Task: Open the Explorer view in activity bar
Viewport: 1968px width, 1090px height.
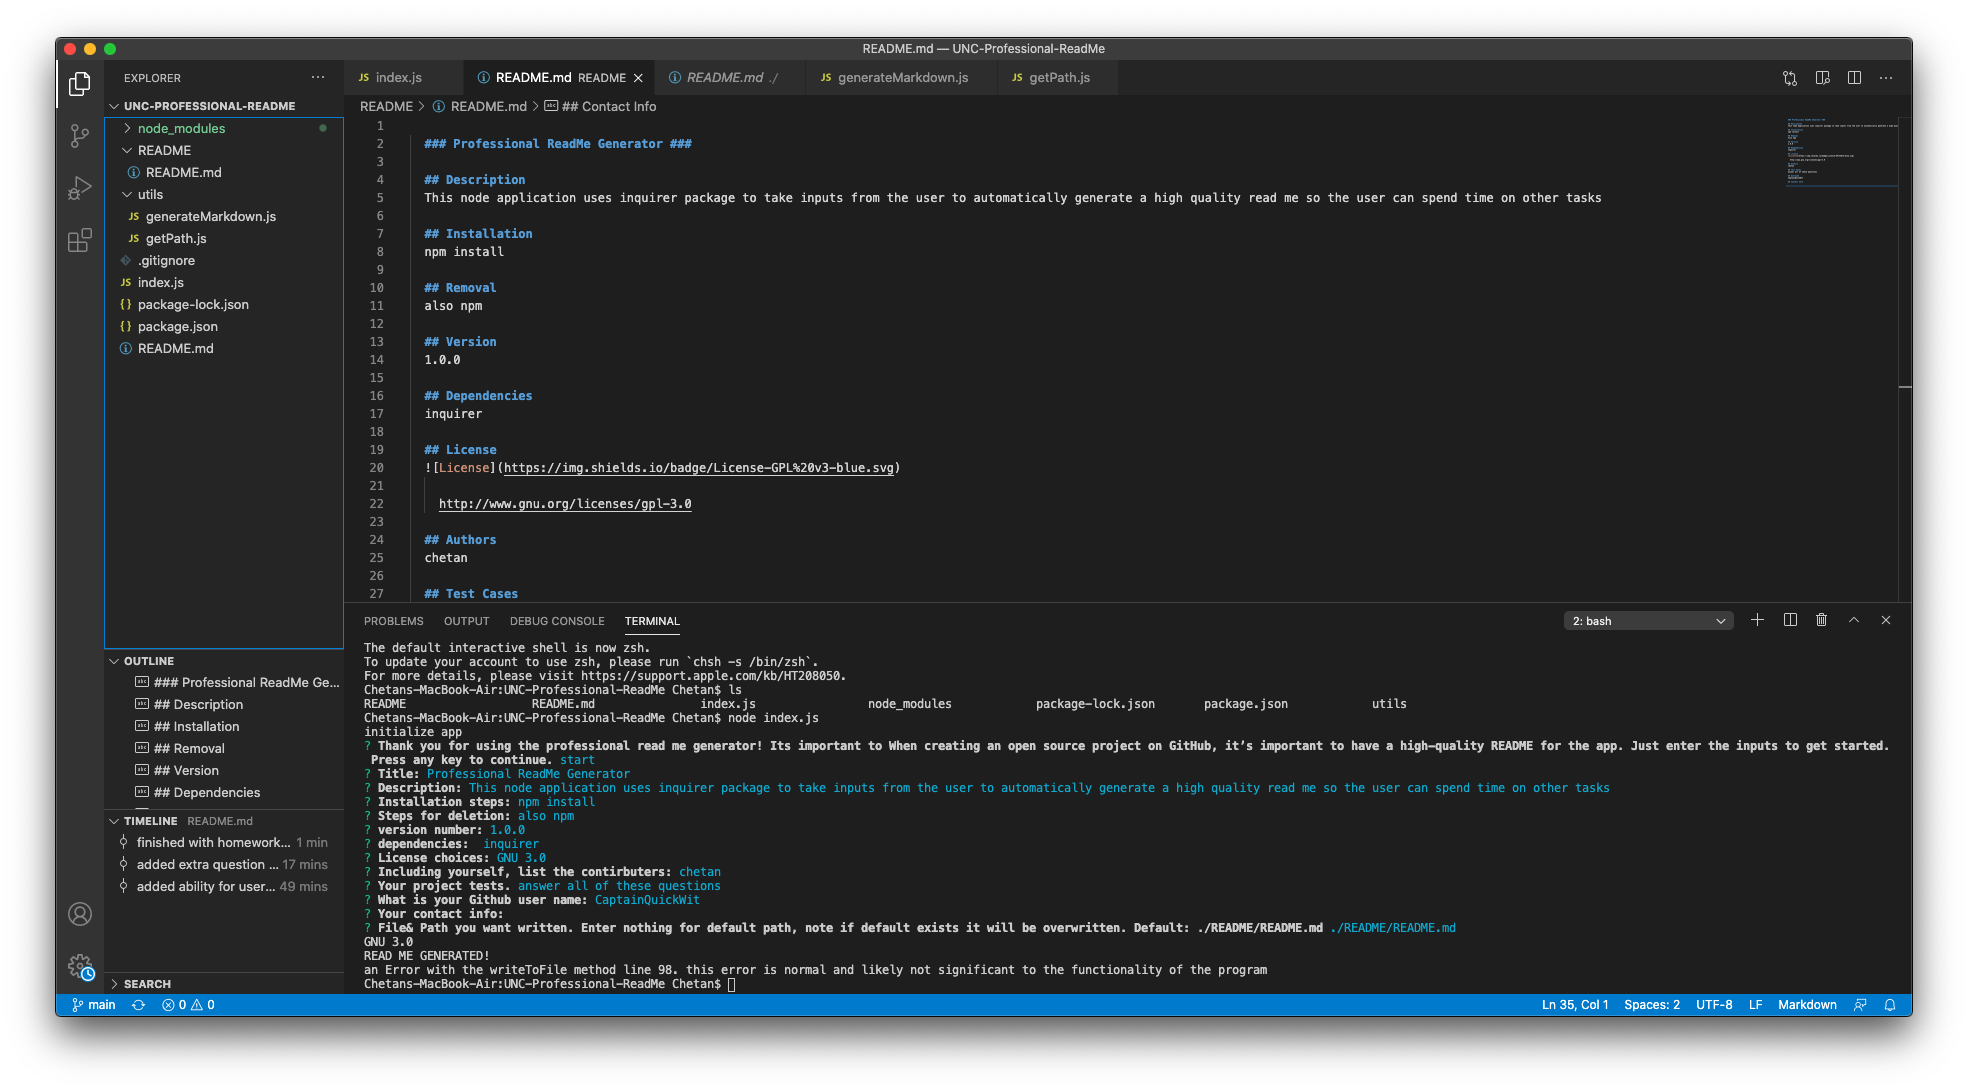Action: coord(80,84)
